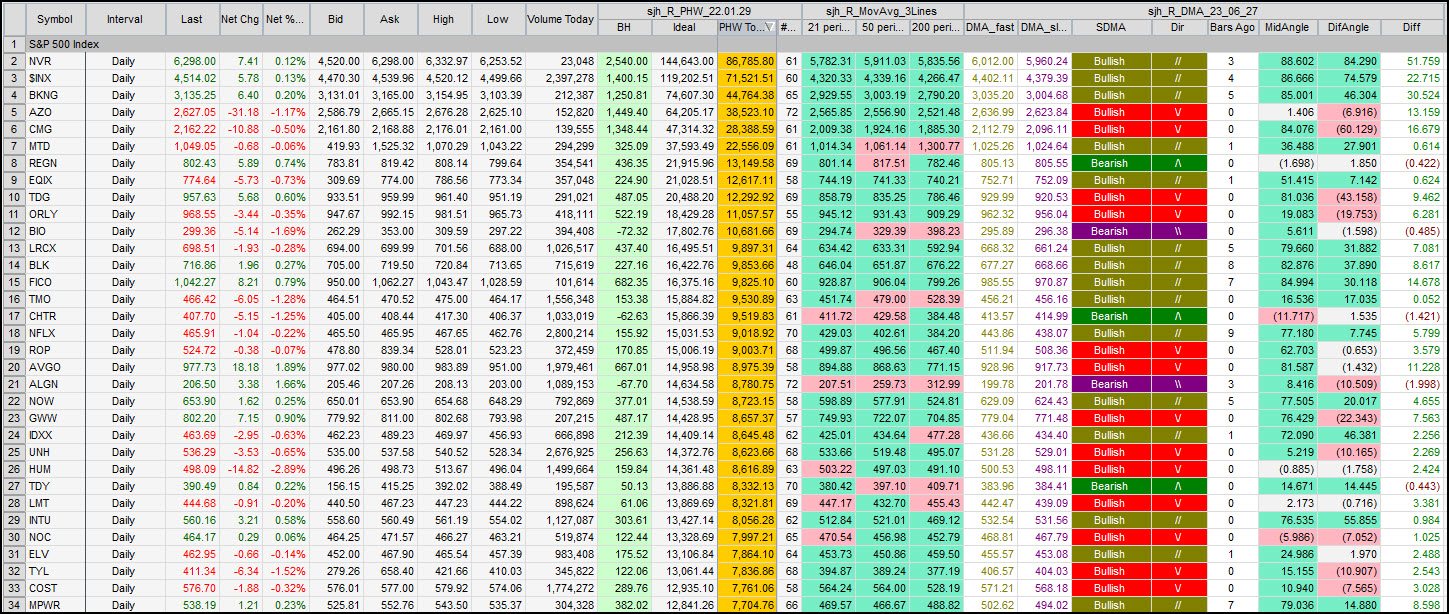Select the COST symbol cell

click(x=55, y=588)
